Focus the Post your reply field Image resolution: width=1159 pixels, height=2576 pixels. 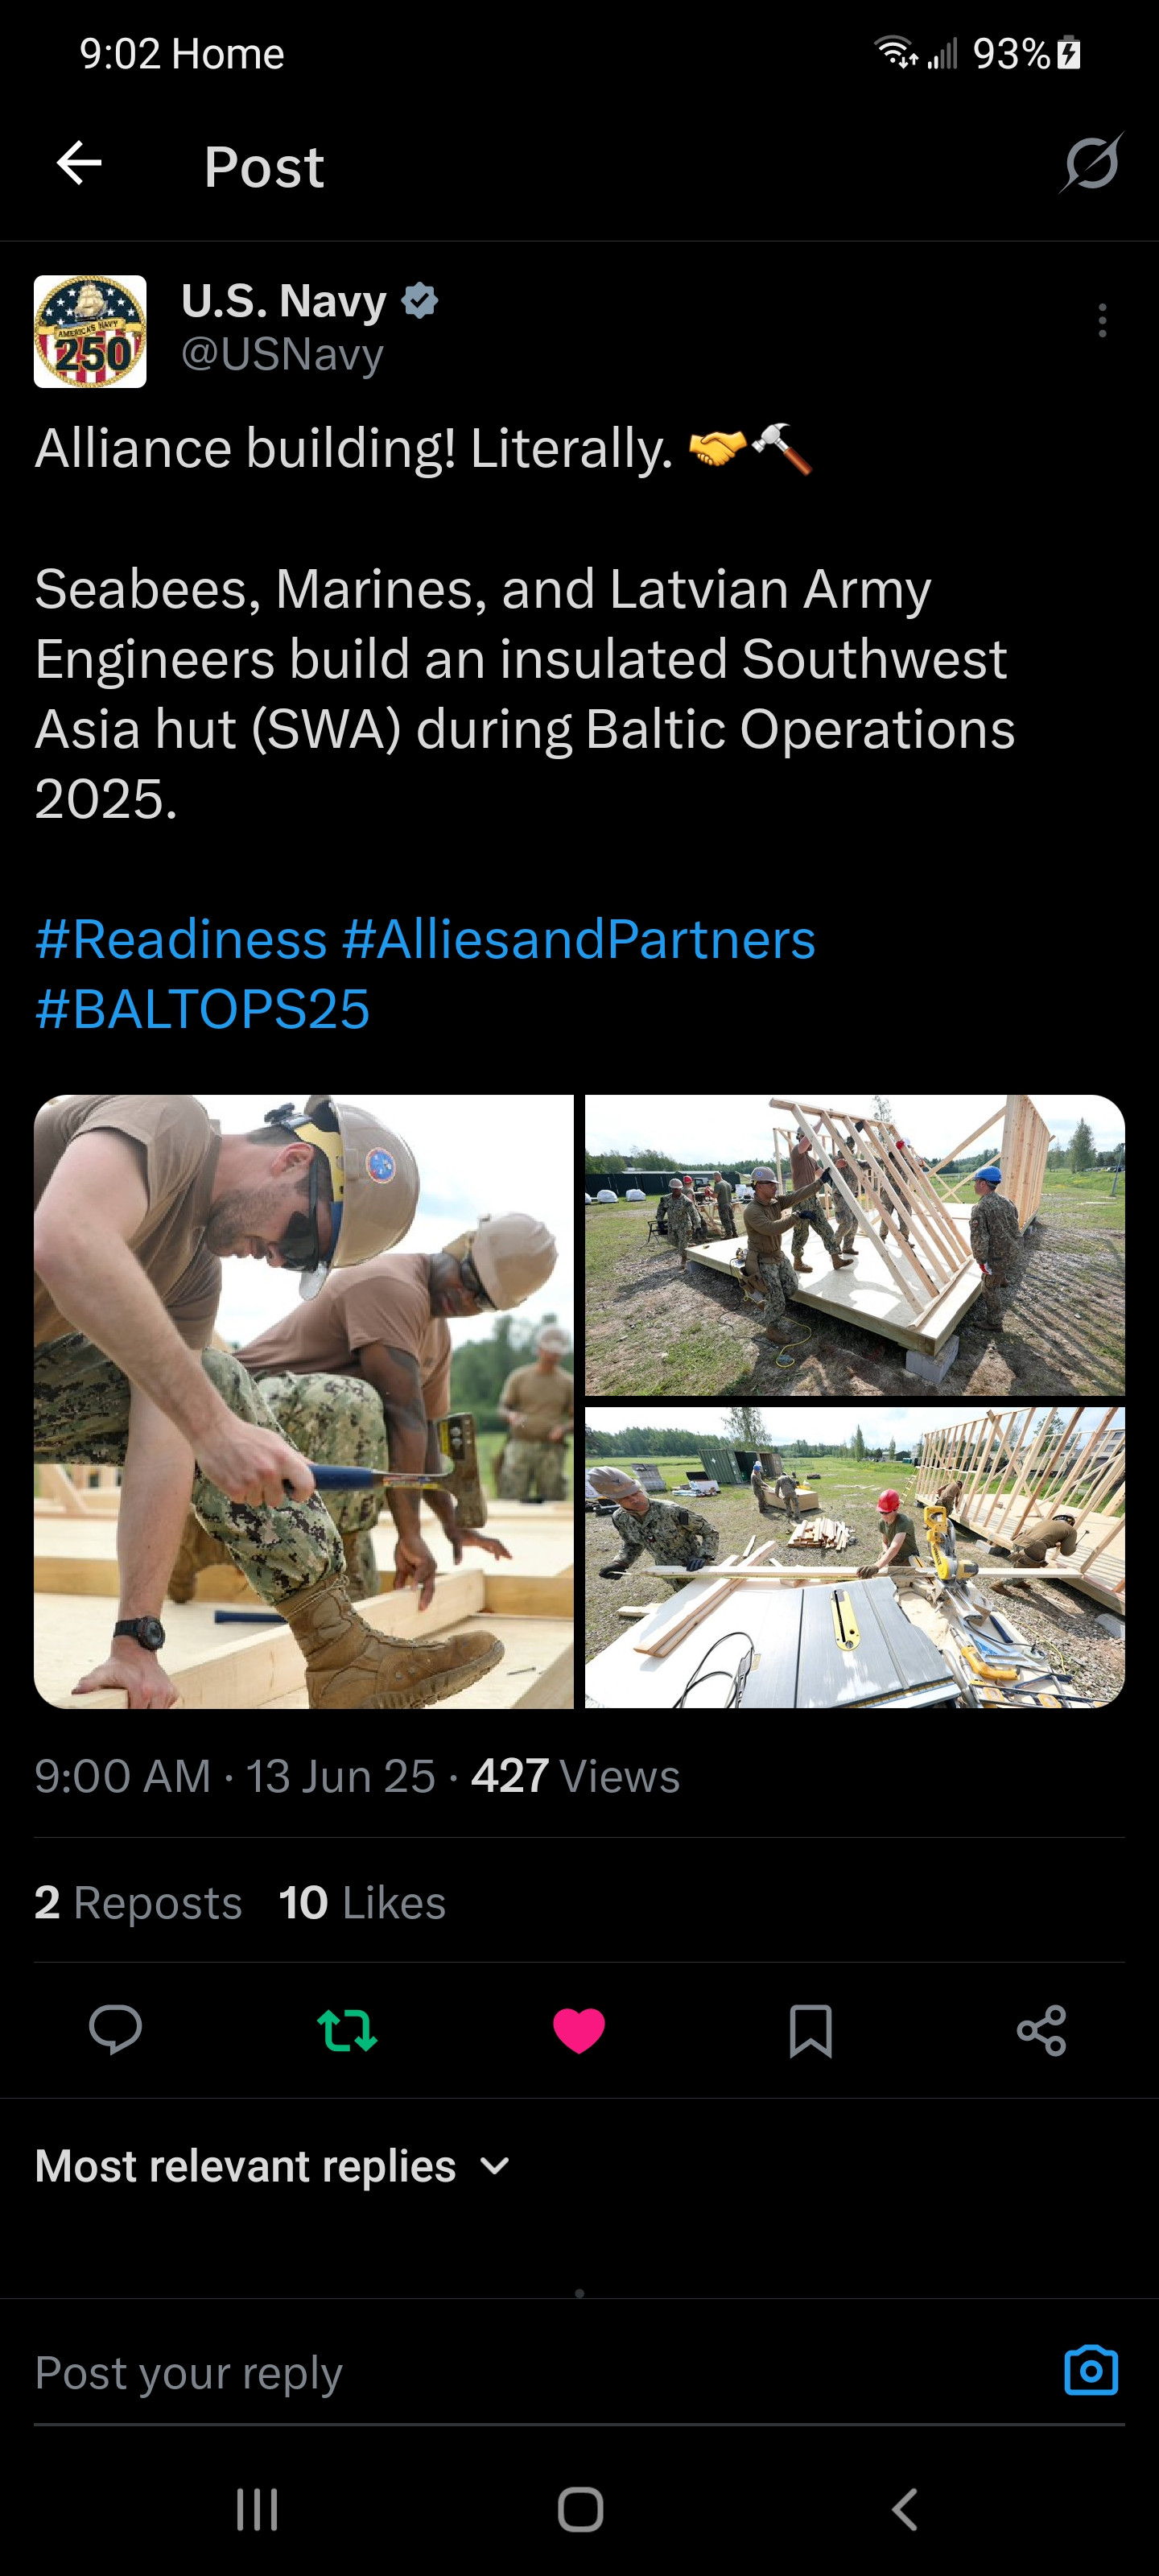tap(540, 2372)
